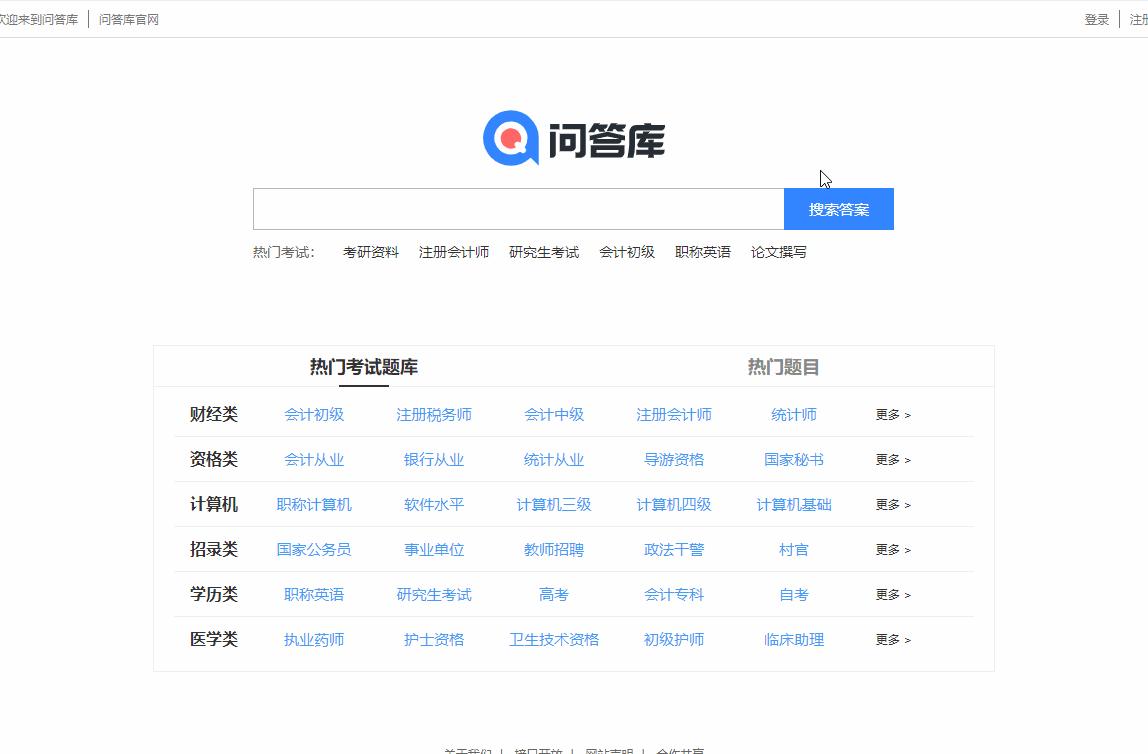Open the 考研资料 hot exam link
The height and width of the screenshot is (754, 1148).
pyautogui.click(x=368, y=252)
